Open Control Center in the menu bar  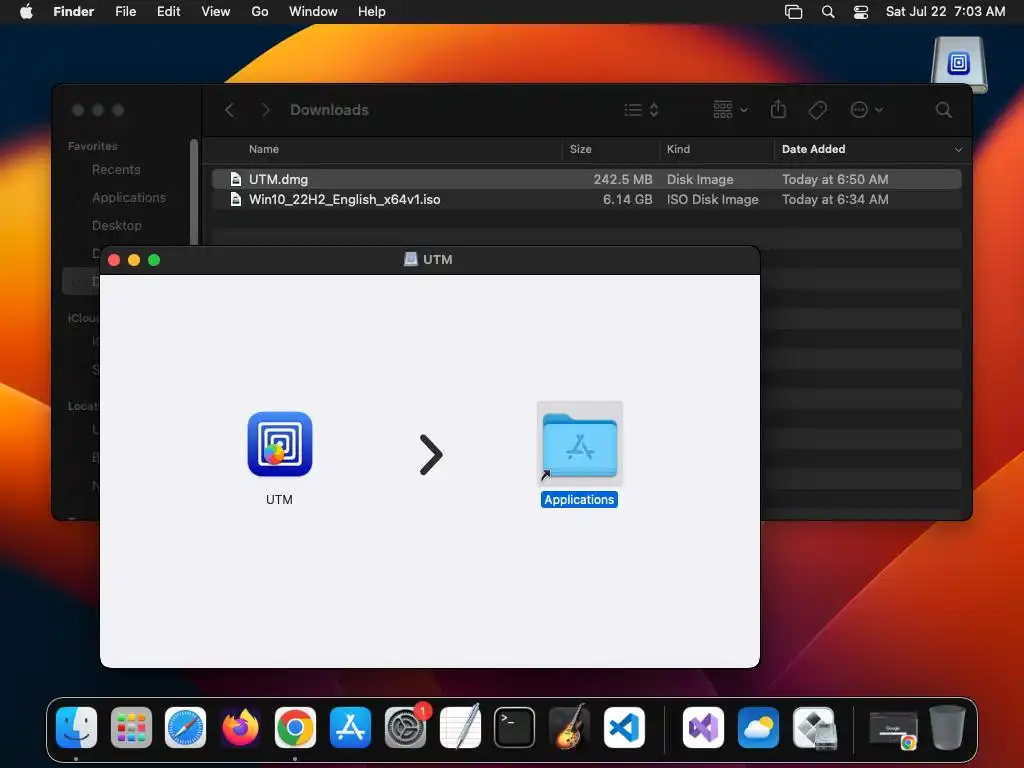(861, 12)
